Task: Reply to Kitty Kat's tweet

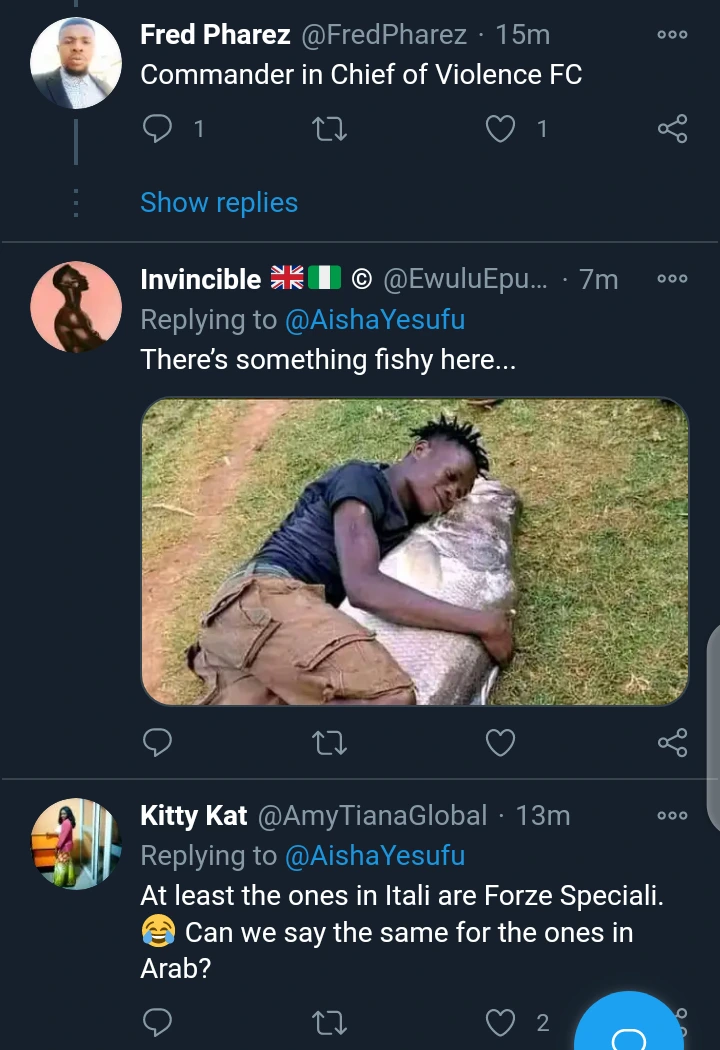Action: pyautogui.click(x=158, y=1022)
